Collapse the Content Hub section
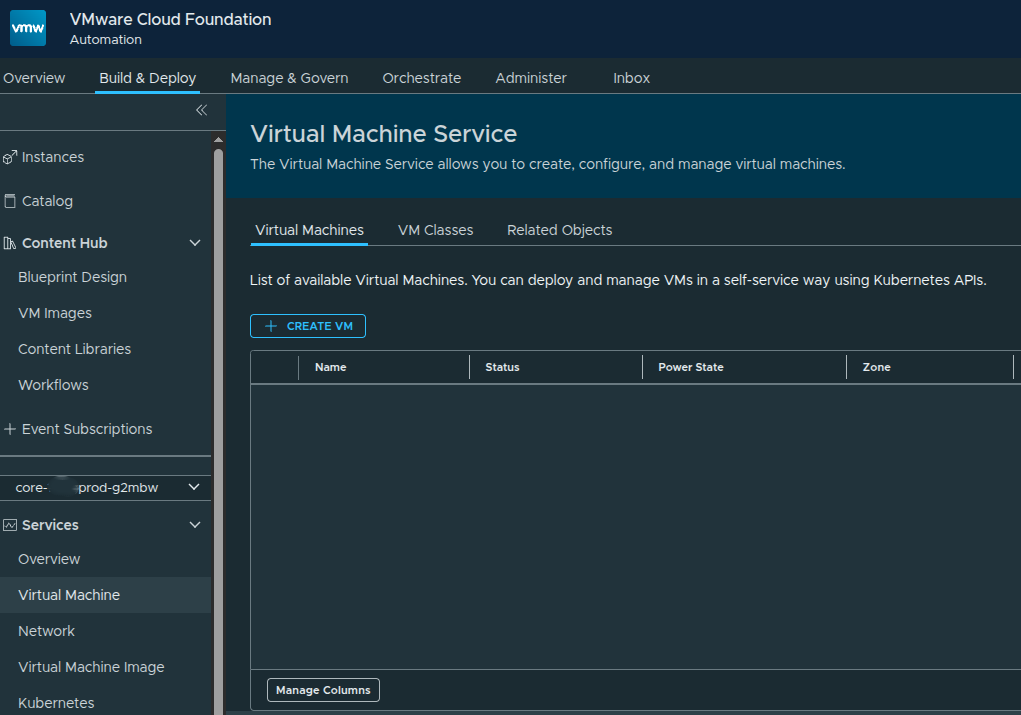Image resolution: width=1021 pixels, height=715 pixels. tap(195, 242)
